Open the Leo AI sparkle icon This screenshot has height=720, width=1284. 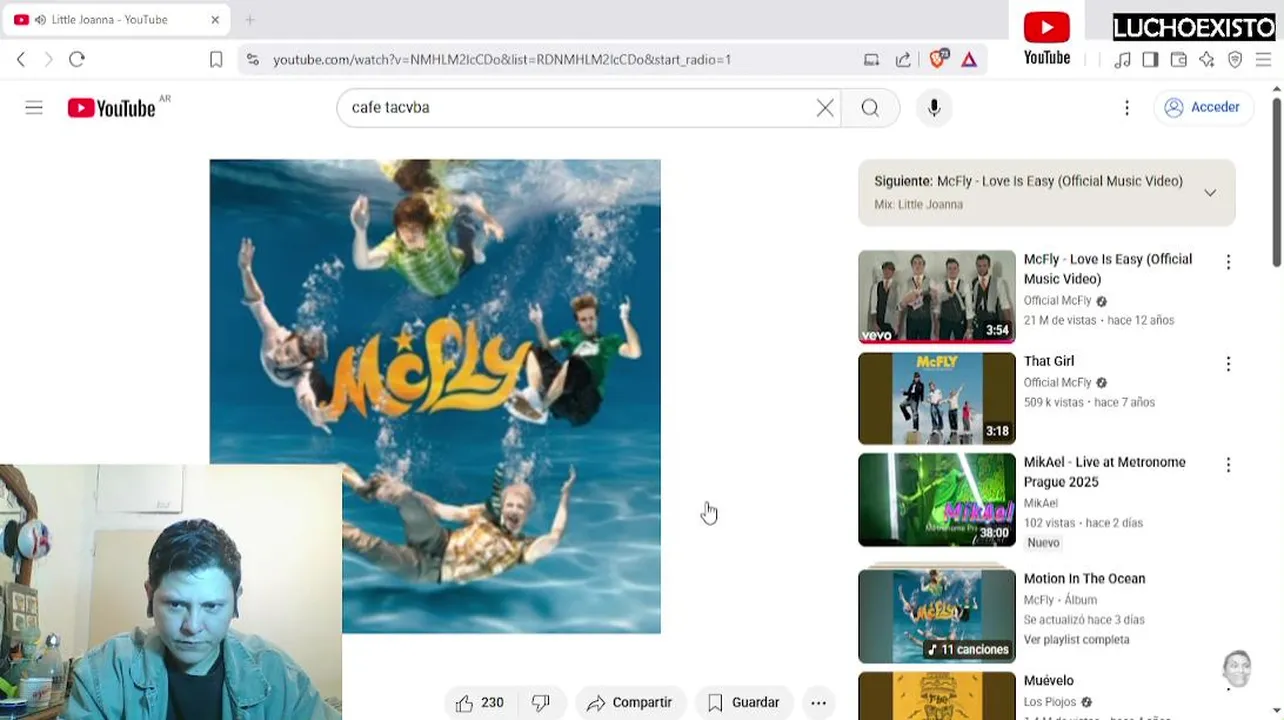1207,60
